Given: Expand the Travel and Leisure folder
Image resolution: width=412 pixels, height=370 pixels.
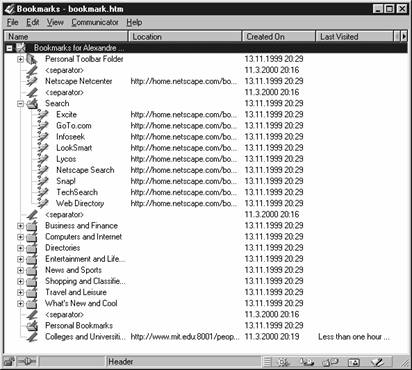Looking at the screenshot, I should coord(20,293).
